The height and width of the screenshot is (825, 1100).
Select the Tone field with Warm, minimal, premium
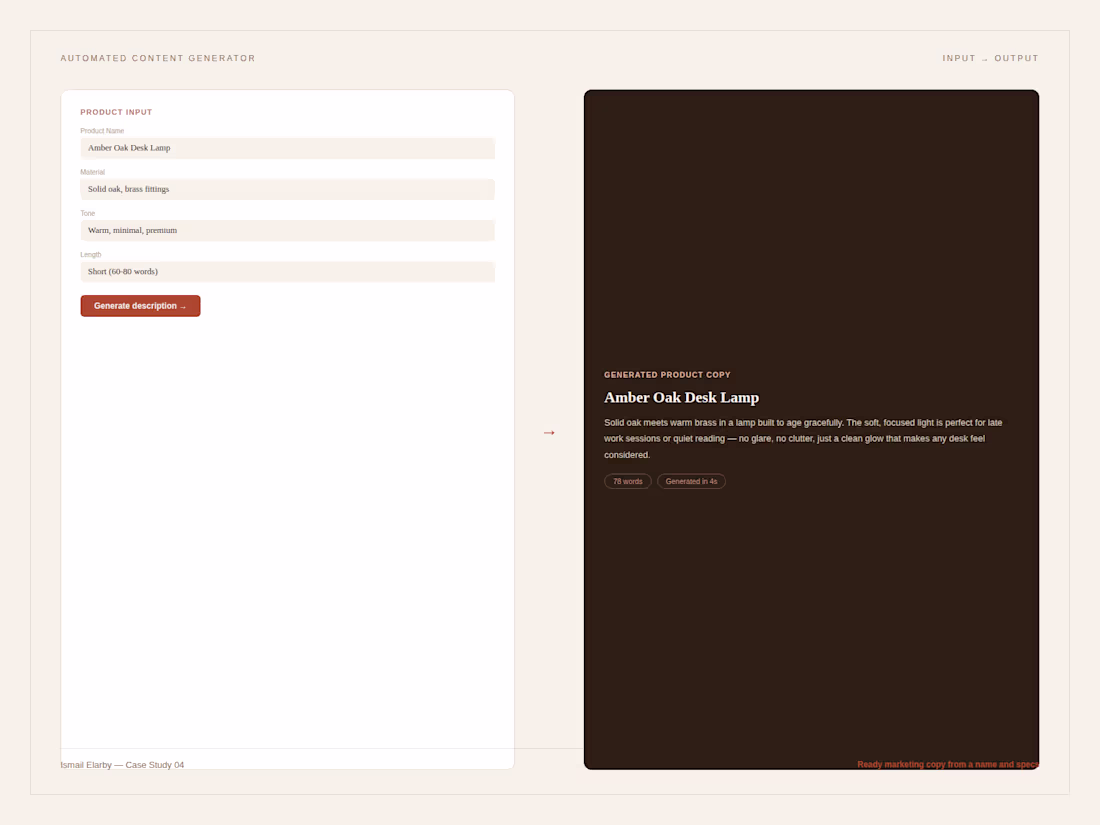coord(288,231)
